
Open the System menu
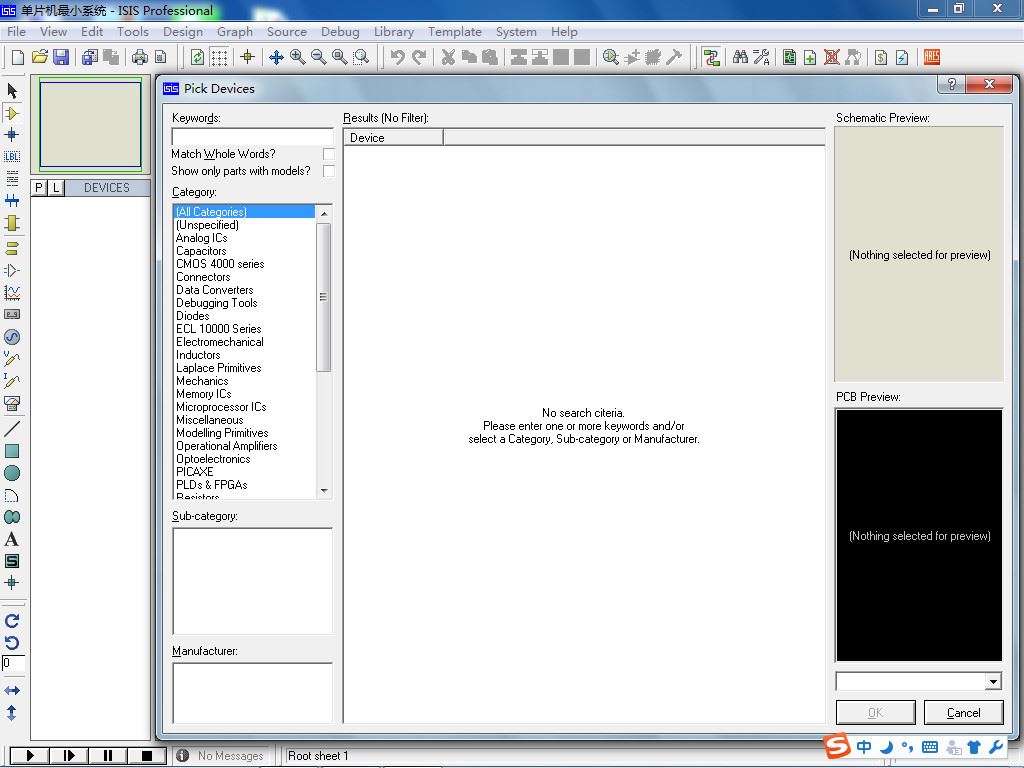click(x=516, y=31)
